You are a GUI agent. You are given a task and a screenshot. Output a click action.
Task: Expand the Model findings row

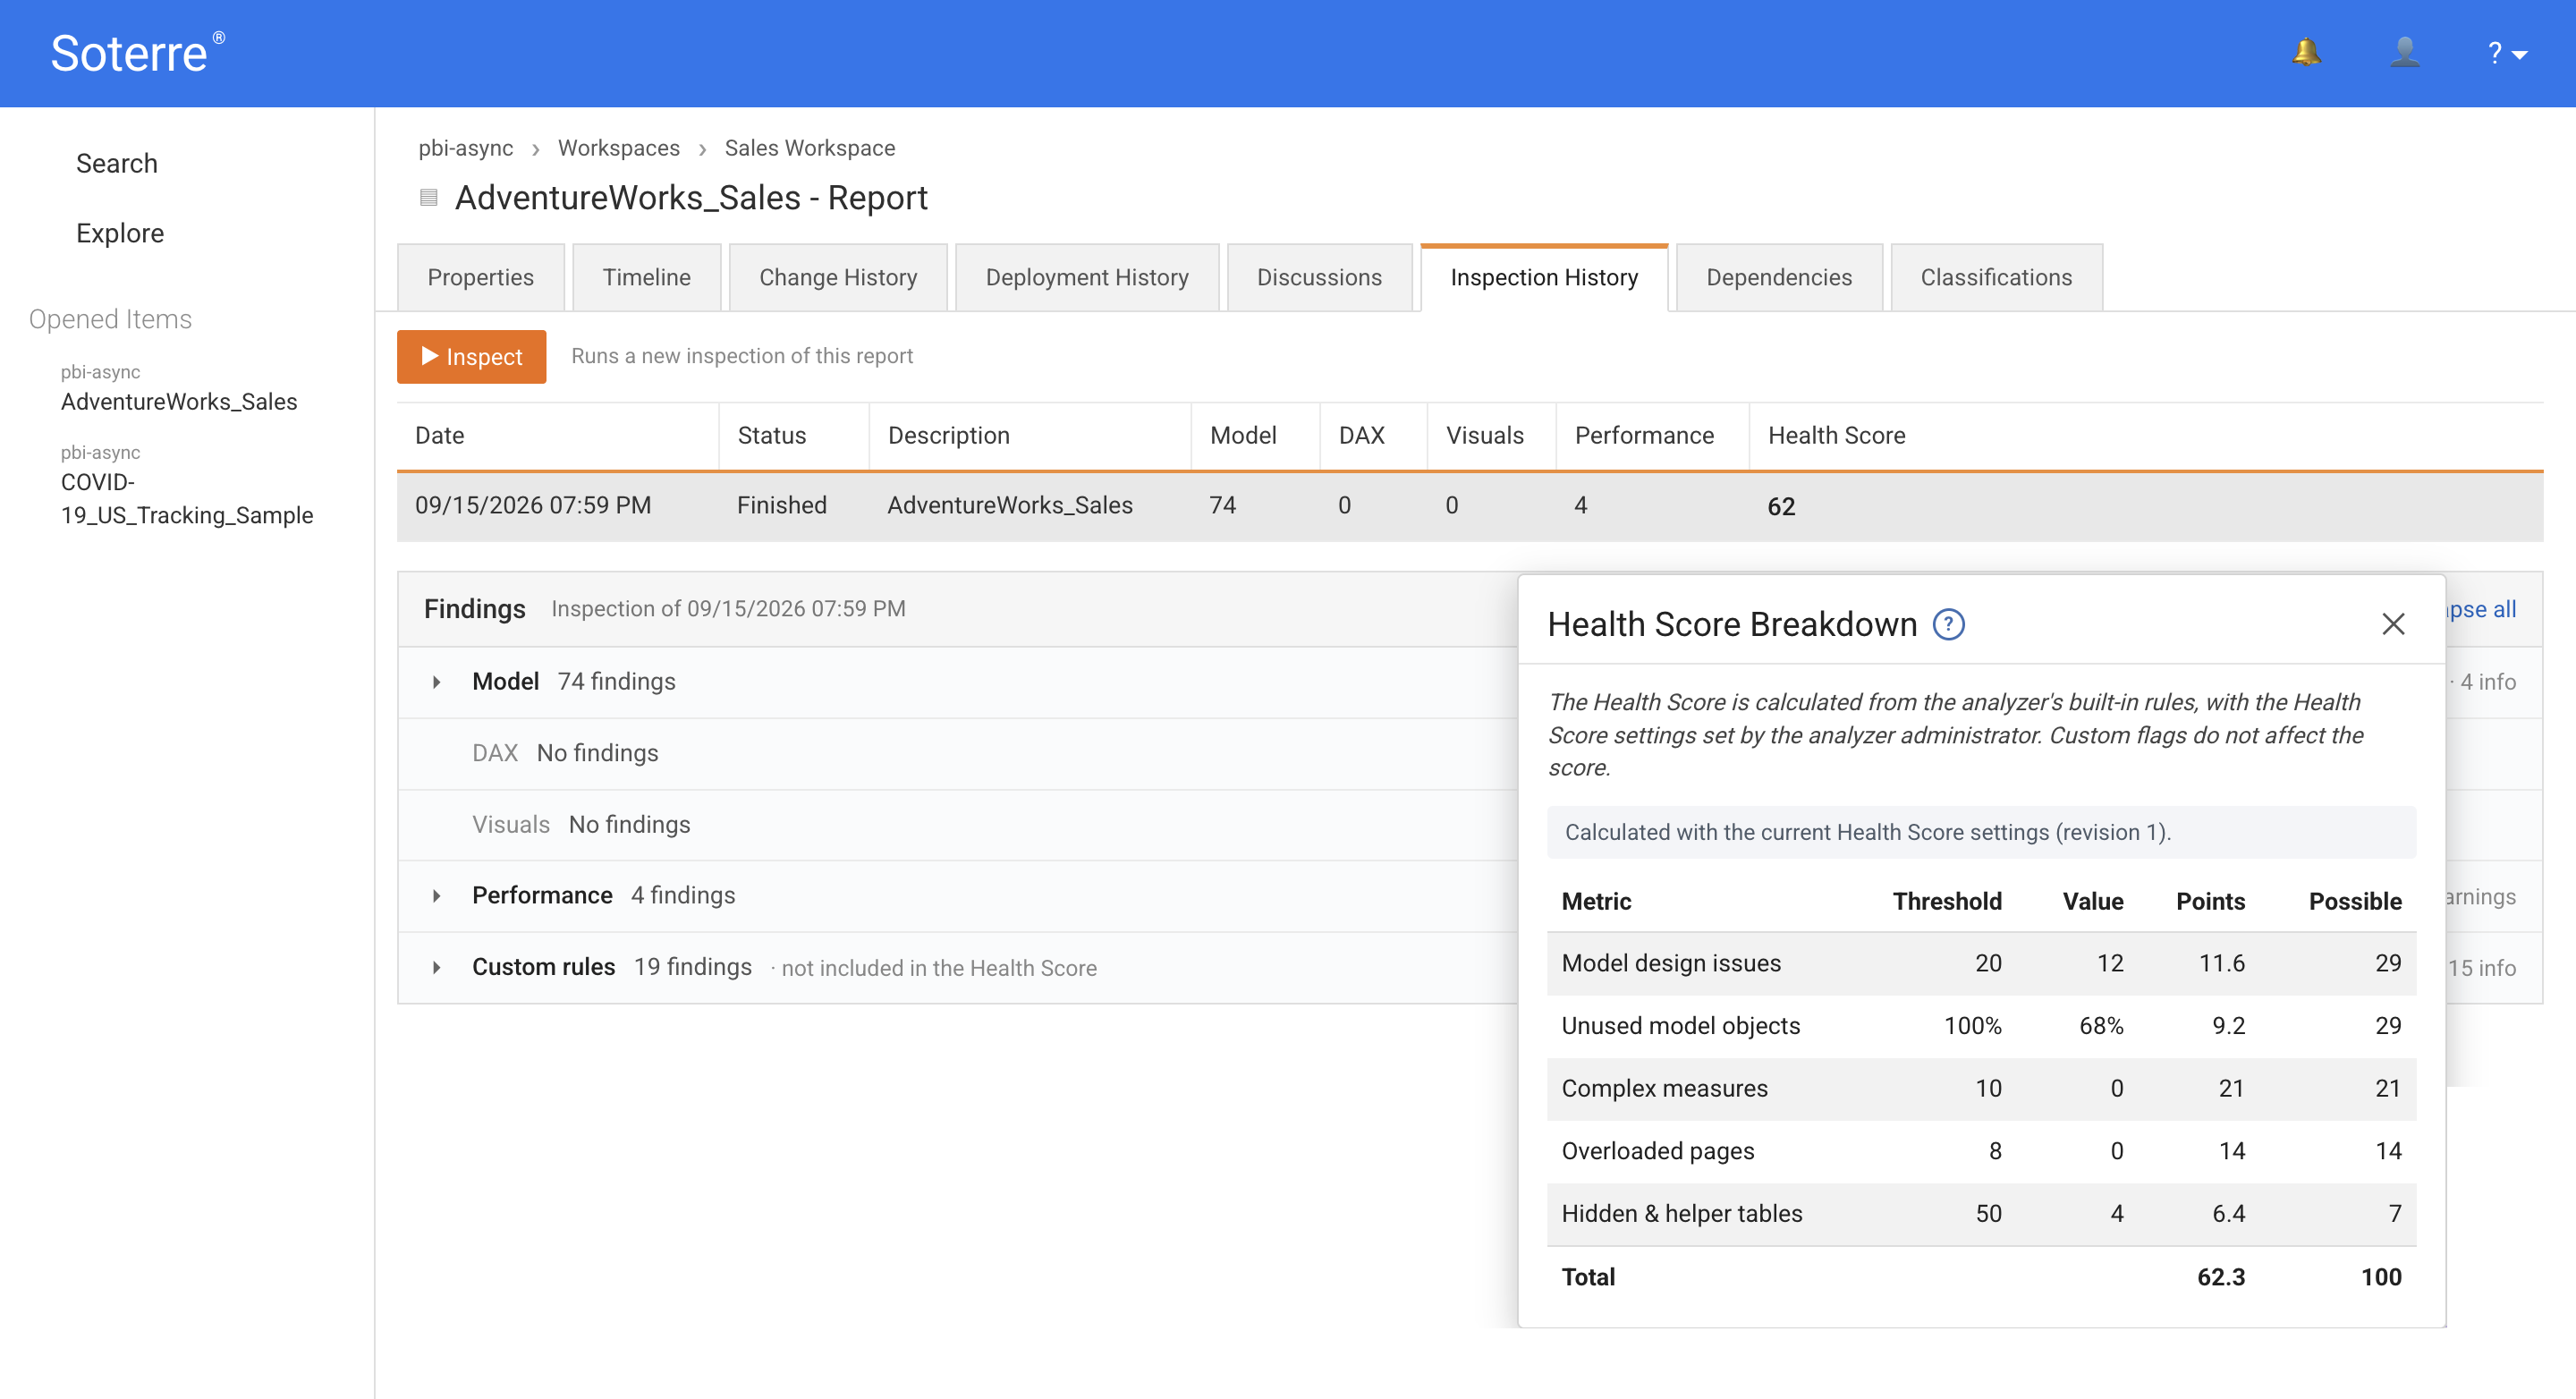point(436,682)
